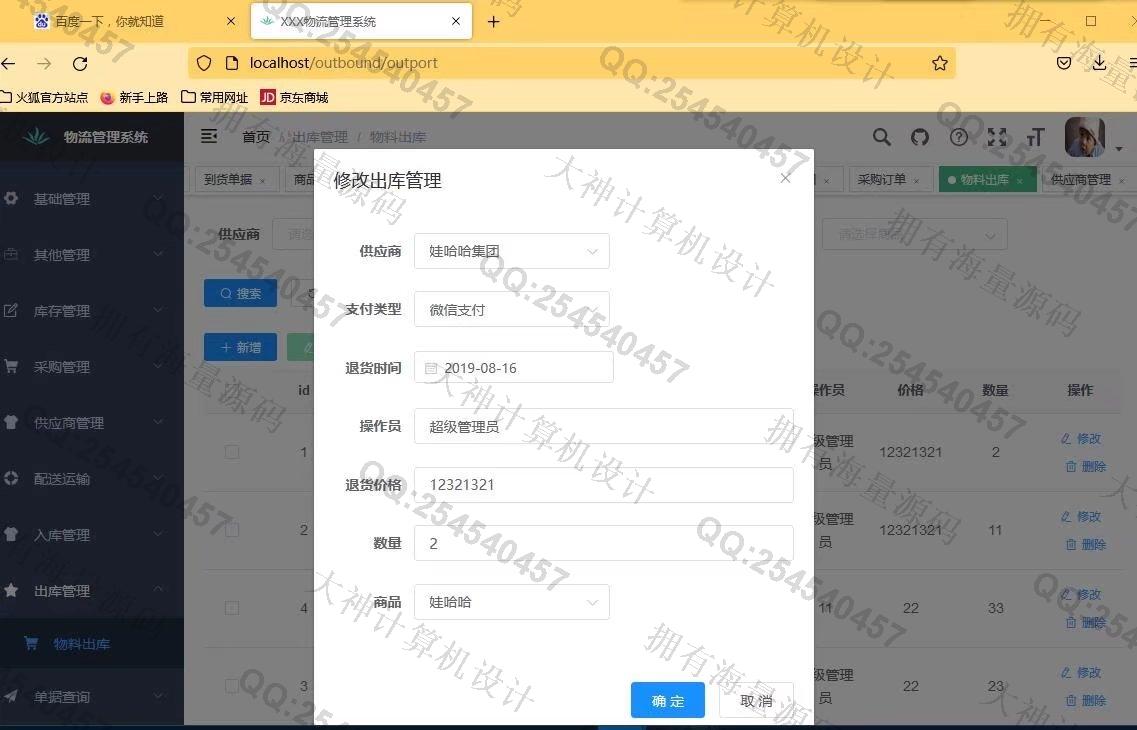Click the browser reload icon

point(80,64)
